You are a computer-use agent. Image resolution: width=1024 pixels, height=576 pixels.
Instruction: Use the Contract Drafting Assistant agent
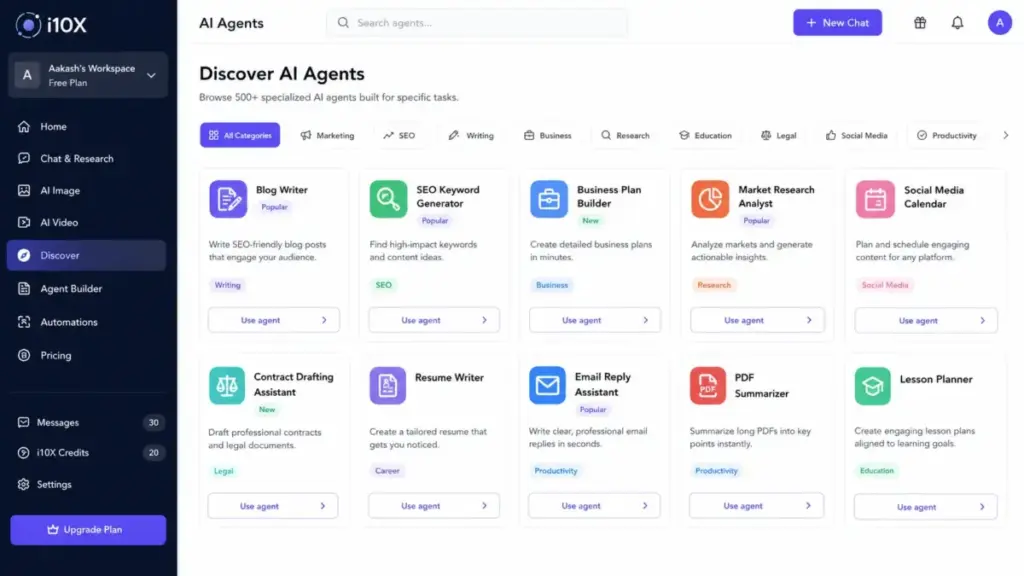point(273,506)
